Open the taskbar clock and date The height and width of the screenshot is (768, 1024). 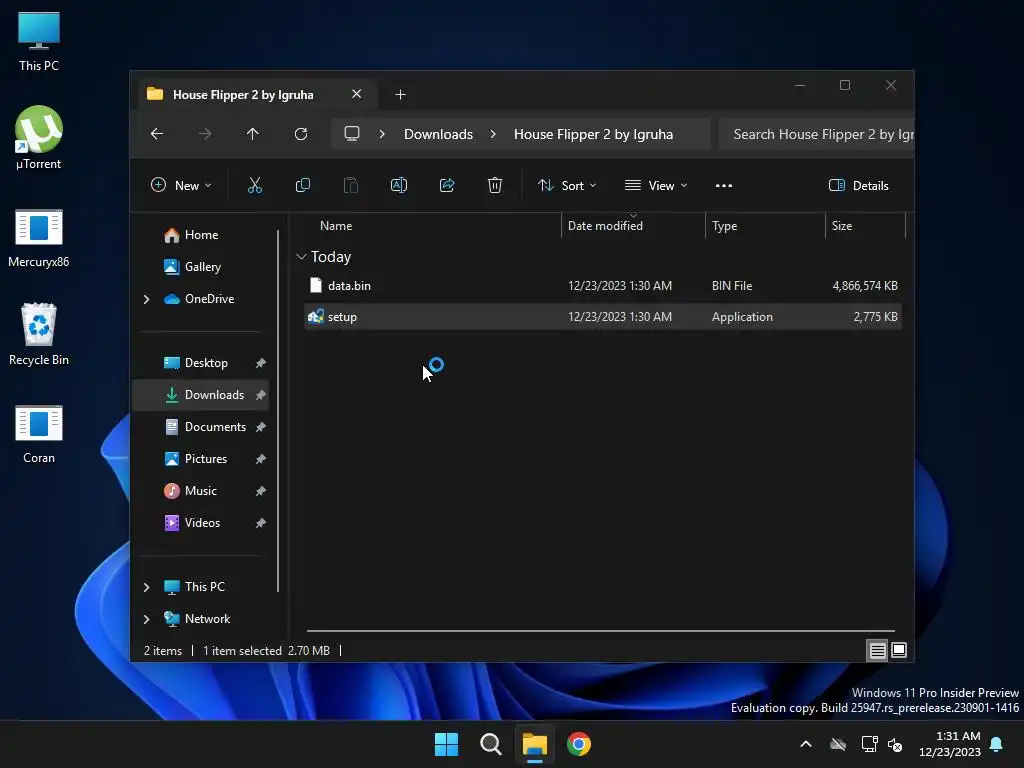click(950, 744)
